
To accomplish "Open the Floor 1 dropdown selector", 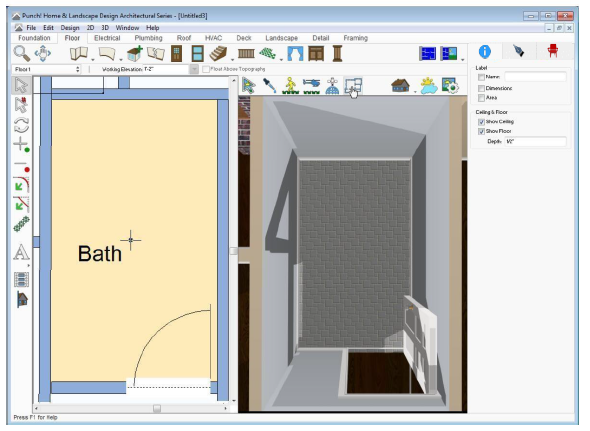I will coord(46,69).
